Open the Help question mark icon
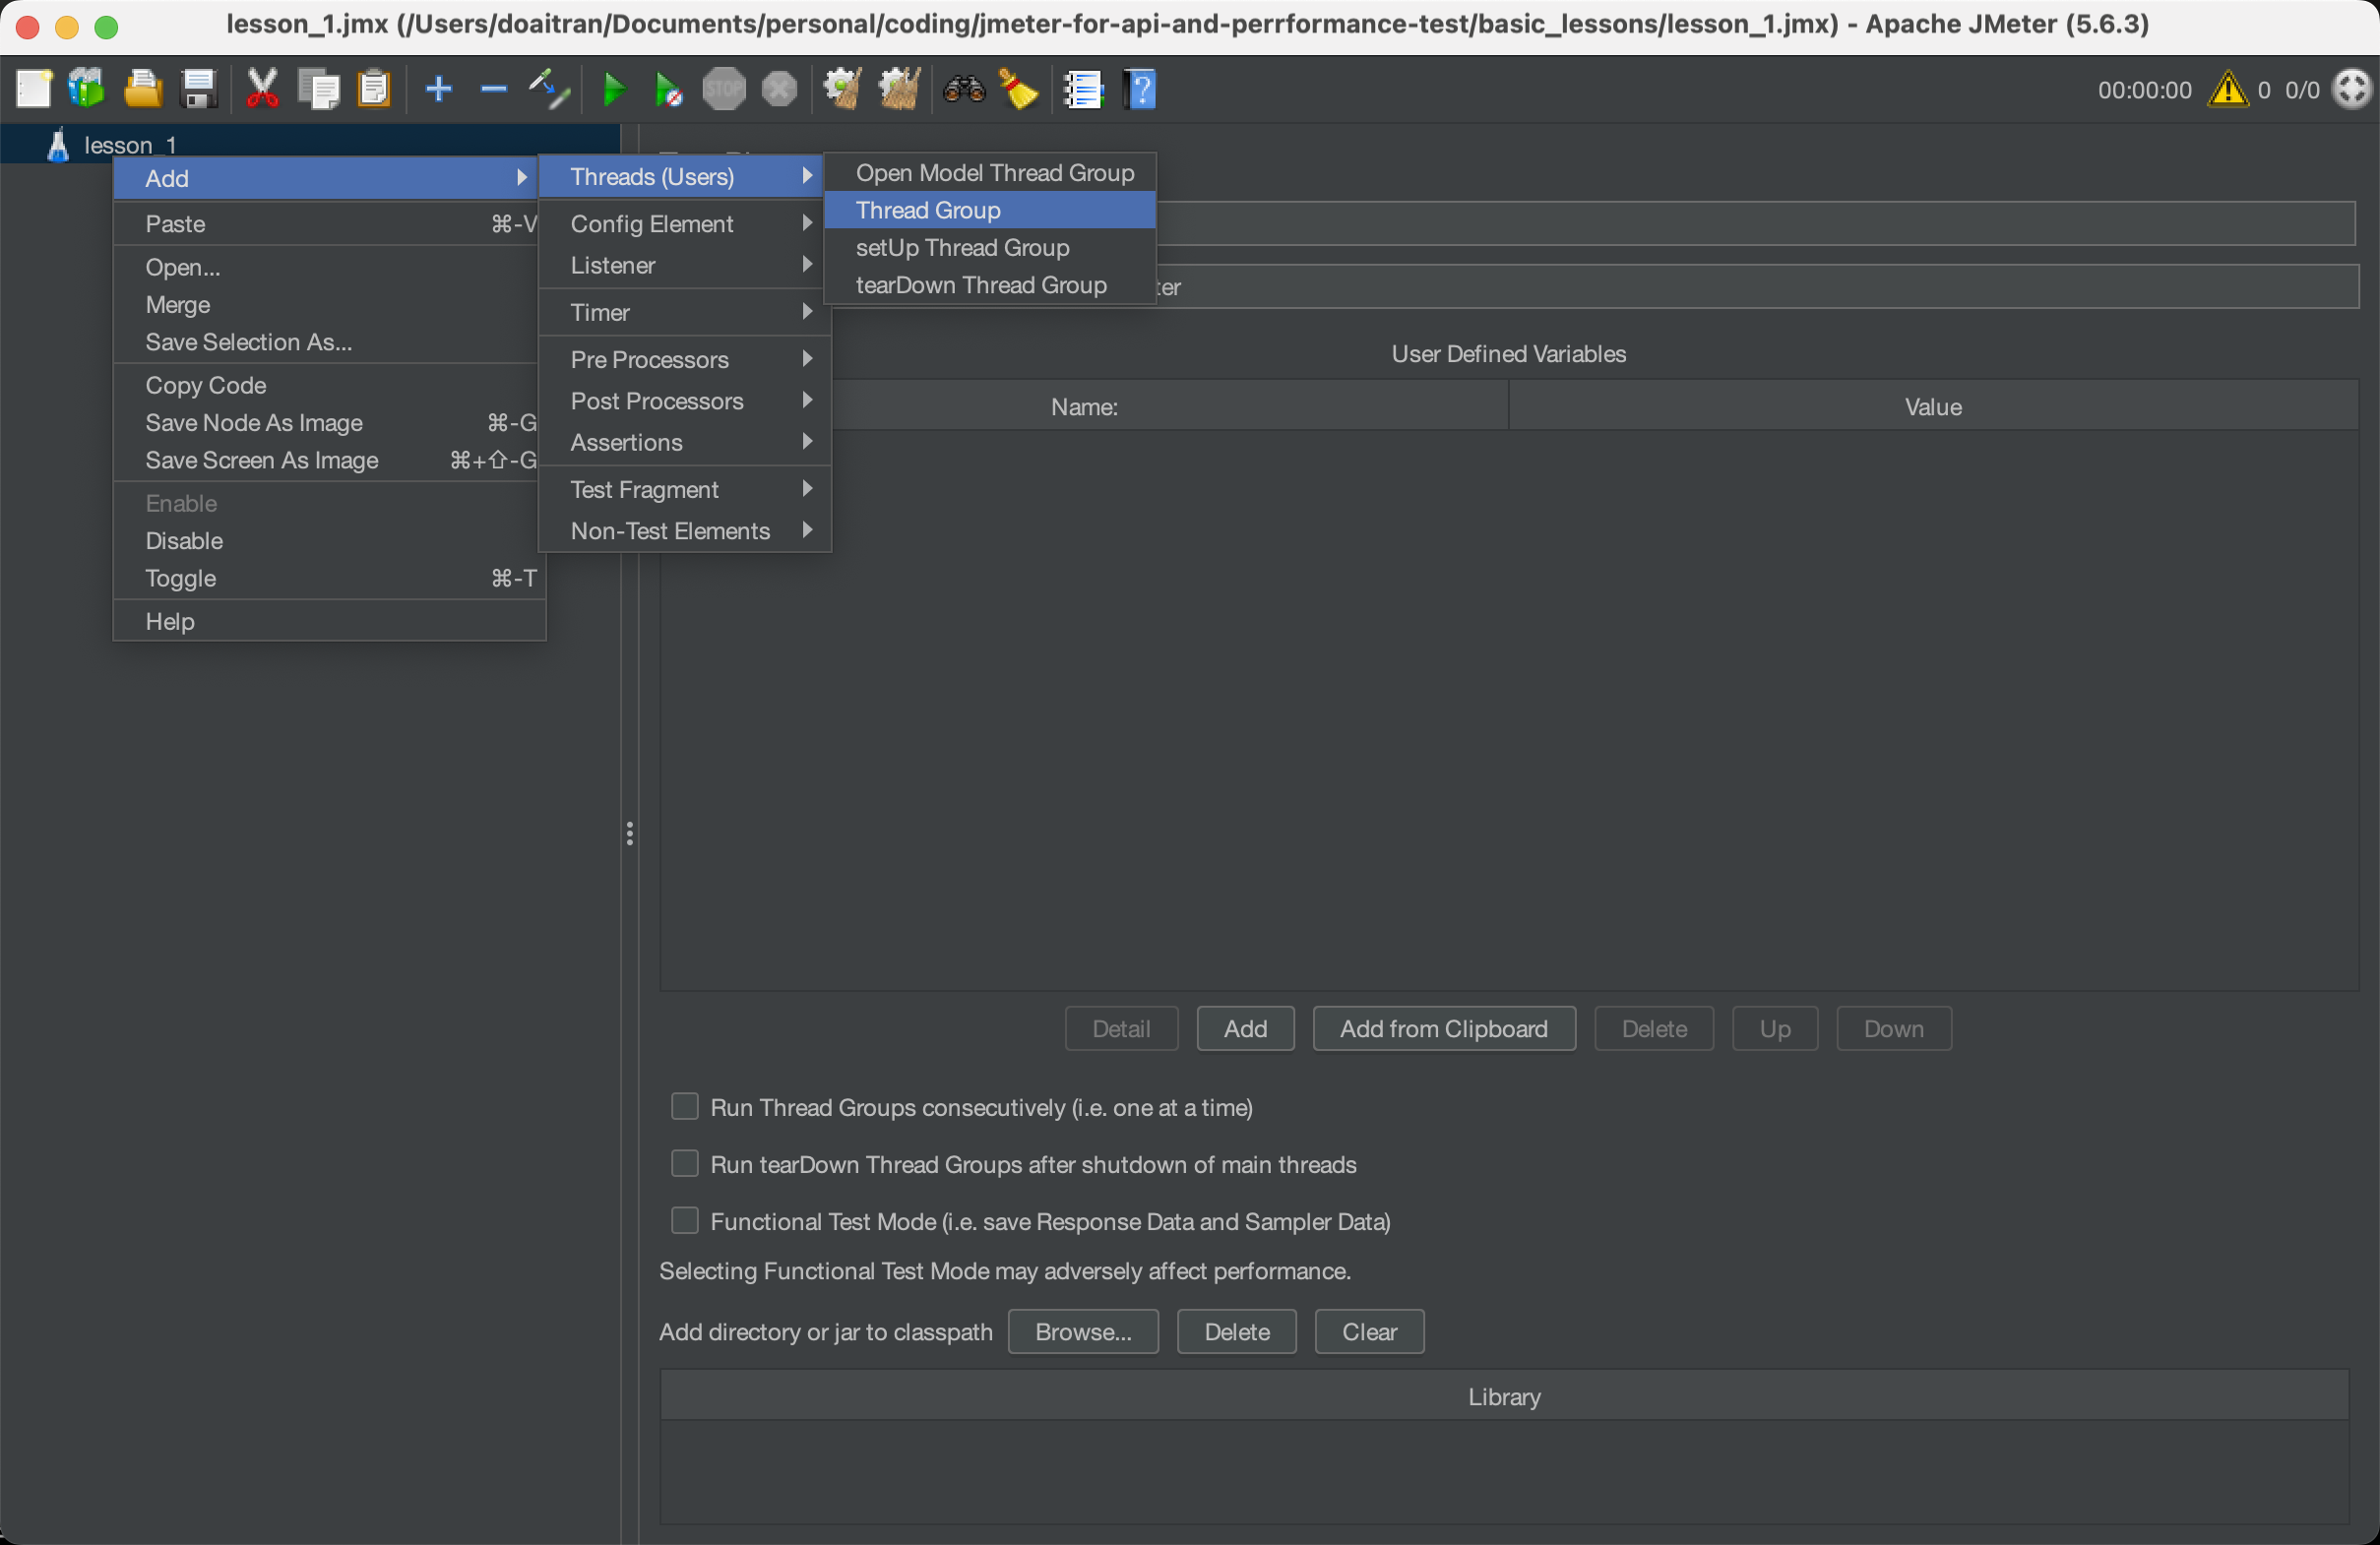Viewport: 2380px width, 1545px height. pos(1140,90)
